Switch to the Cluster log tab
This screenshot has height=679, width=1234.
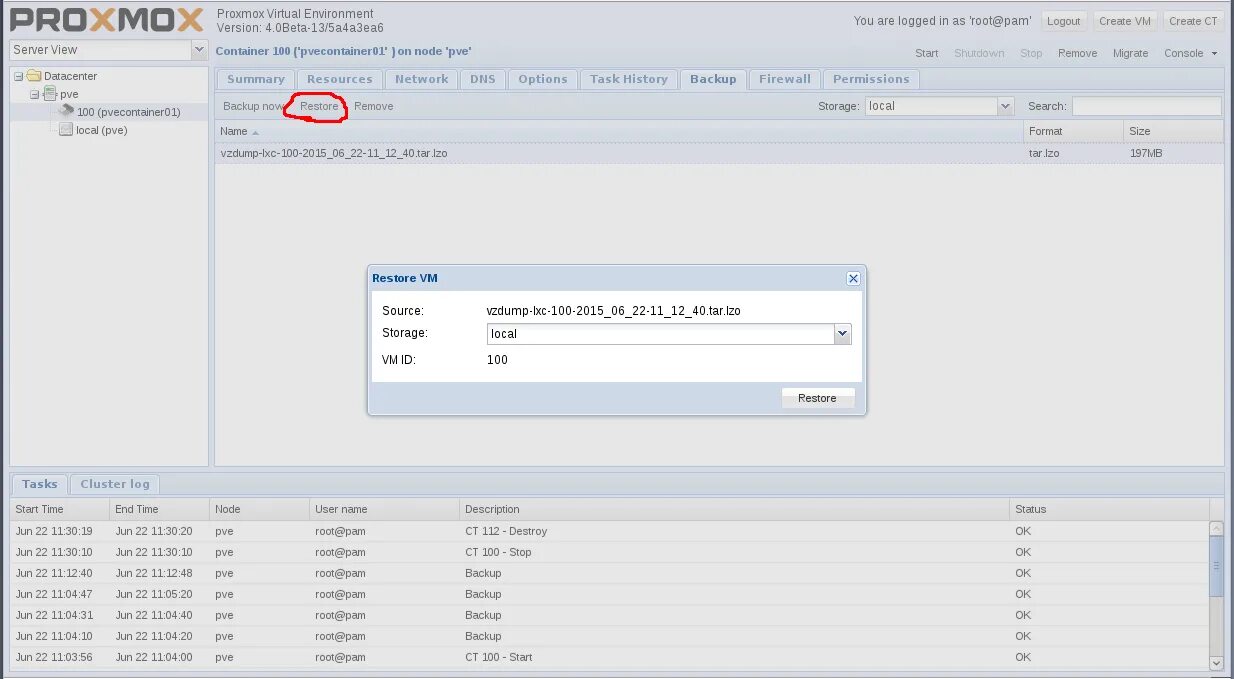(x=115, y=484)
